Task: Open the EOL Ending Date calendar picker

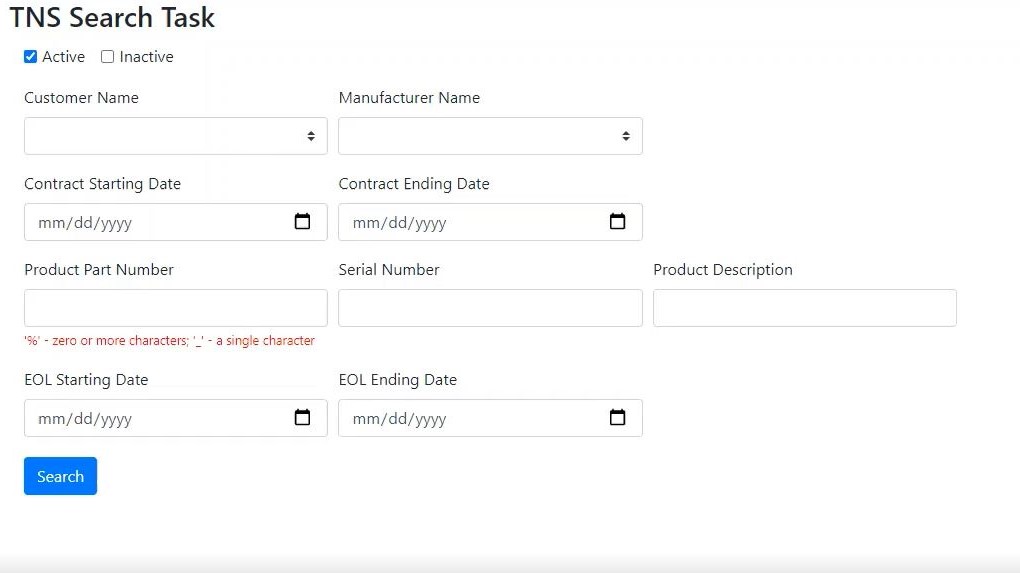Action: coord(617,418)
